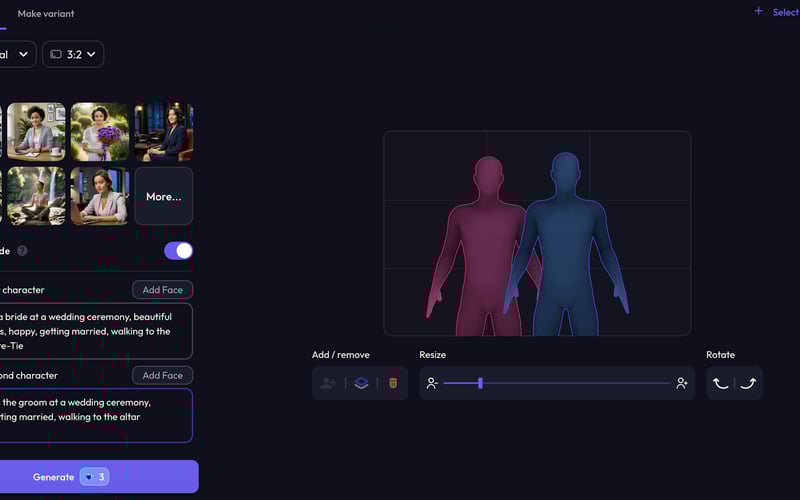
Task: Select the meditating by waterfall thumbnail
Action: click(36, 196)
